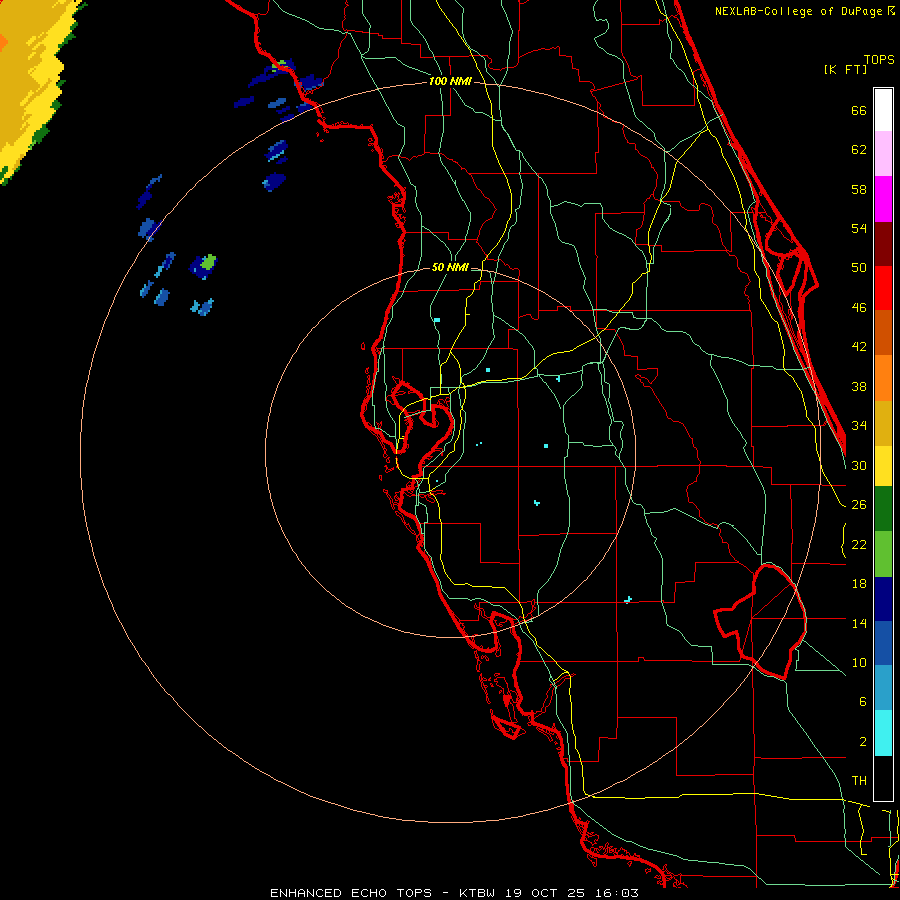Click the 22 legend value
This screenshot has width=900, height=900.
859,544
